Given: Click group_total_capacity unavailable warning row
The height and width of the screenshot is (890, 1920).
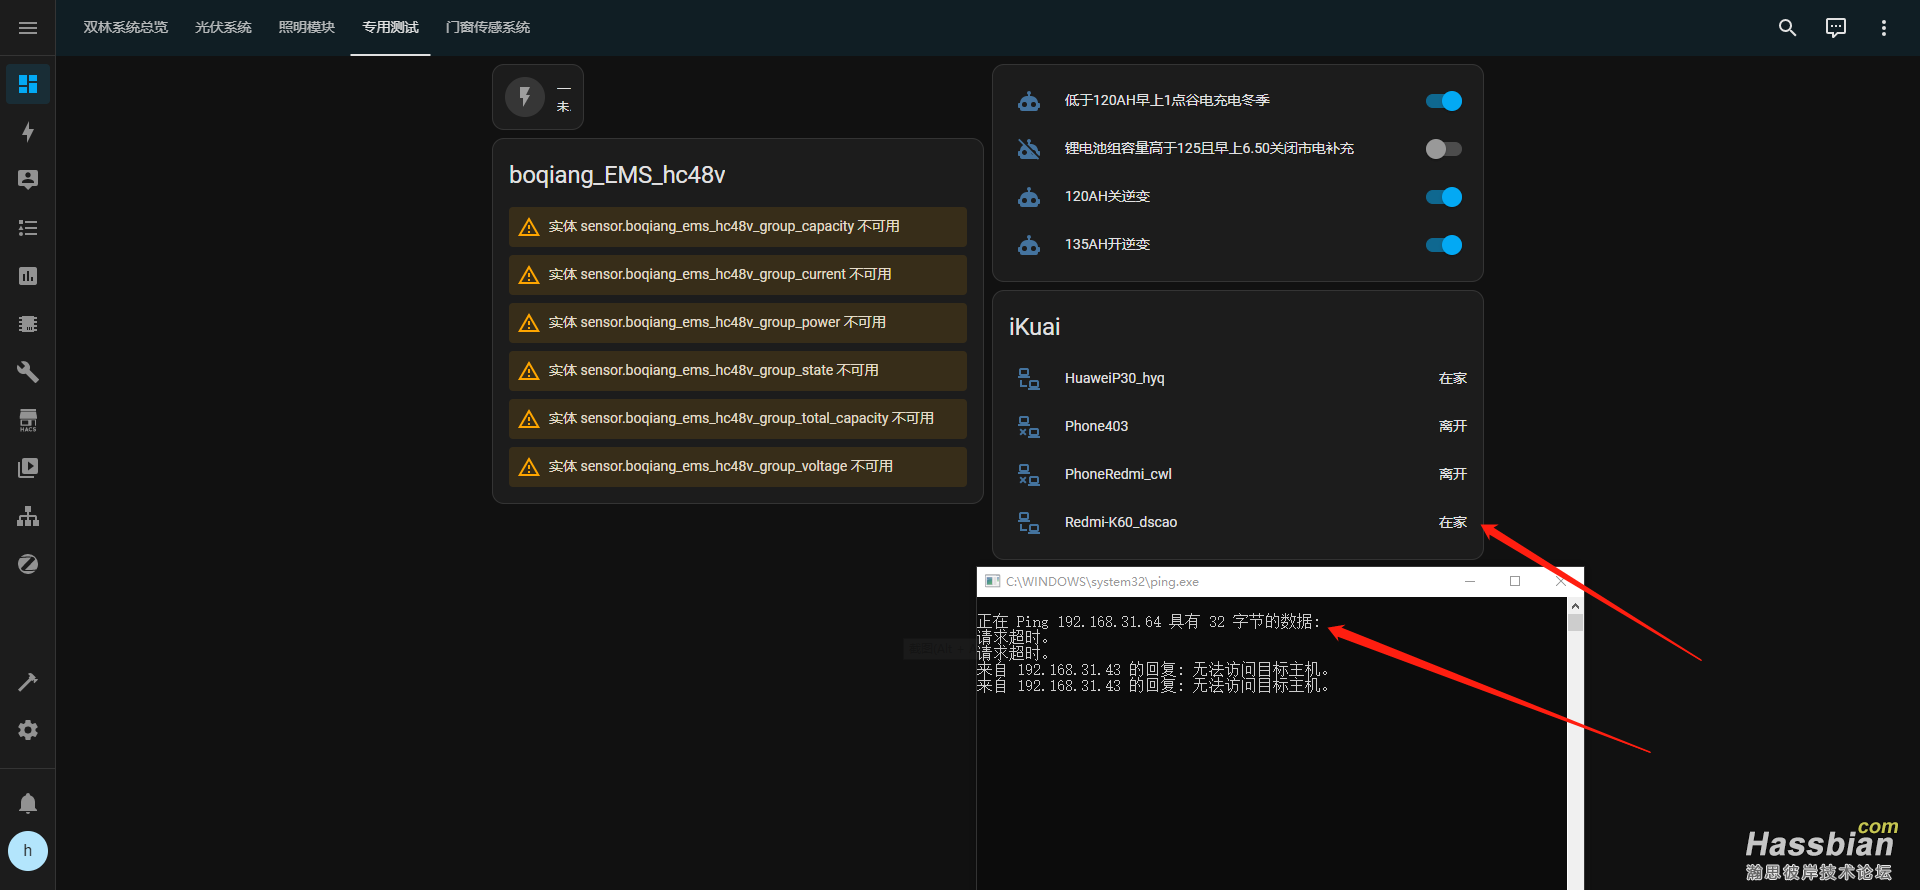Looking at the screenshot, I should point(738,419).
